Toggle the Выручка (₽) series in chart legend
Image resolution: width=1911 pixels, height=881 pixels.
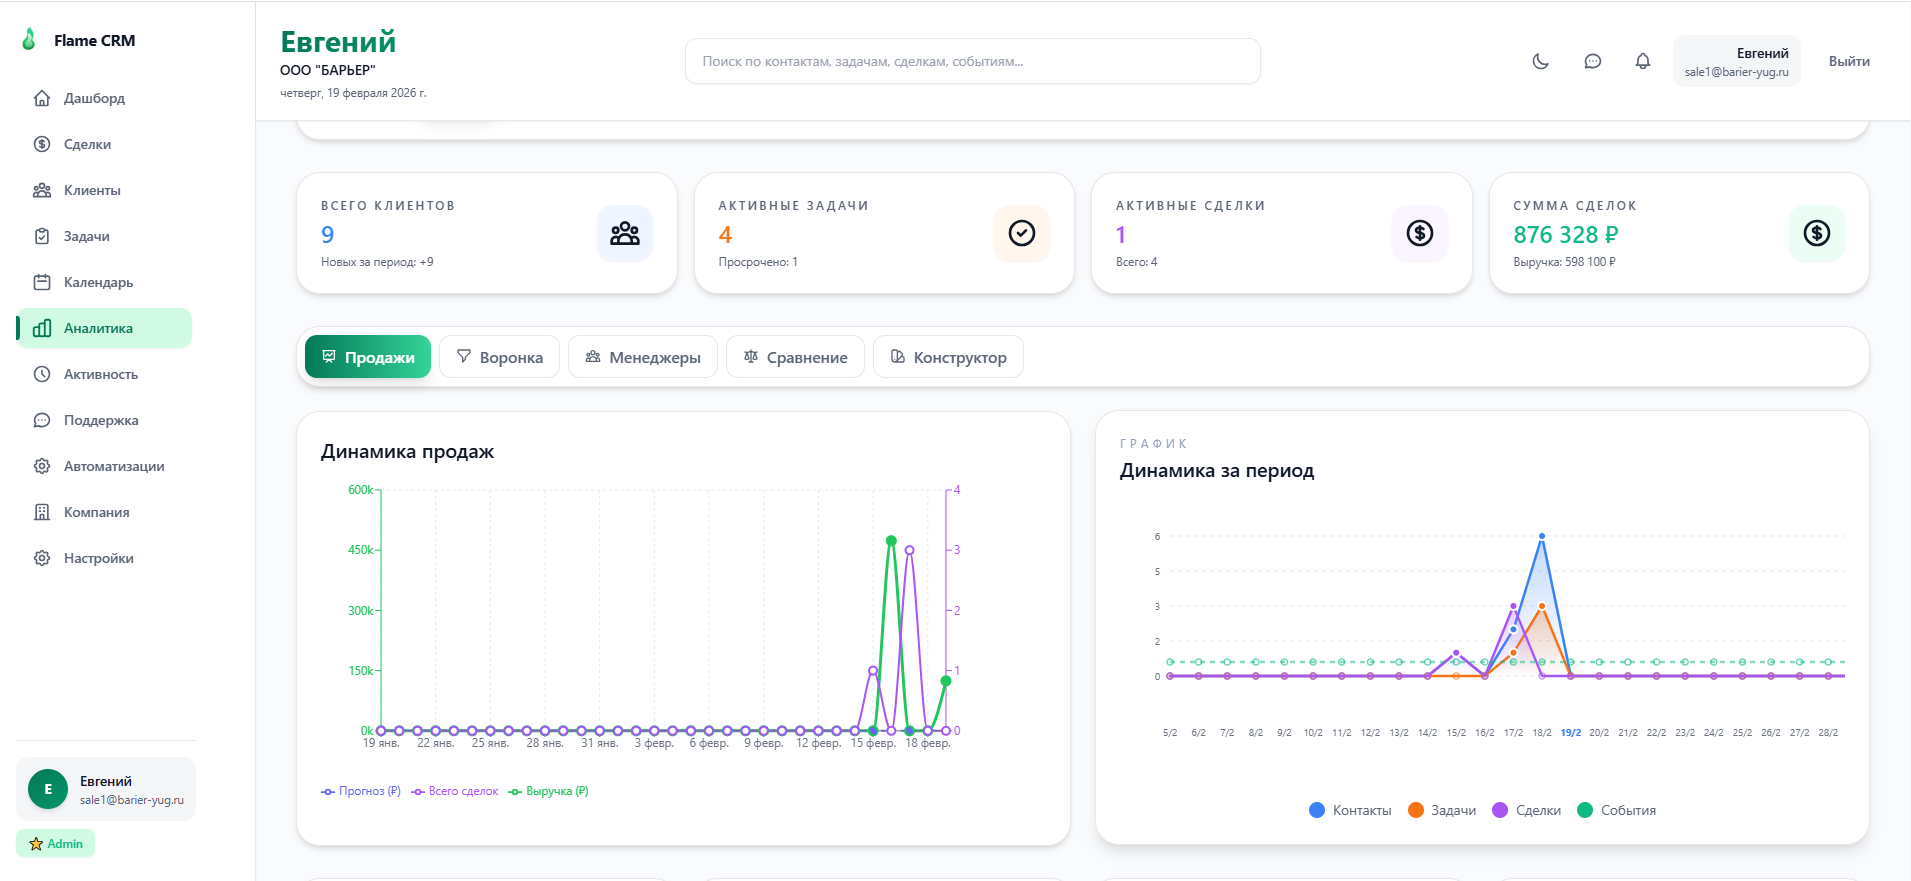tap(548, 791)
